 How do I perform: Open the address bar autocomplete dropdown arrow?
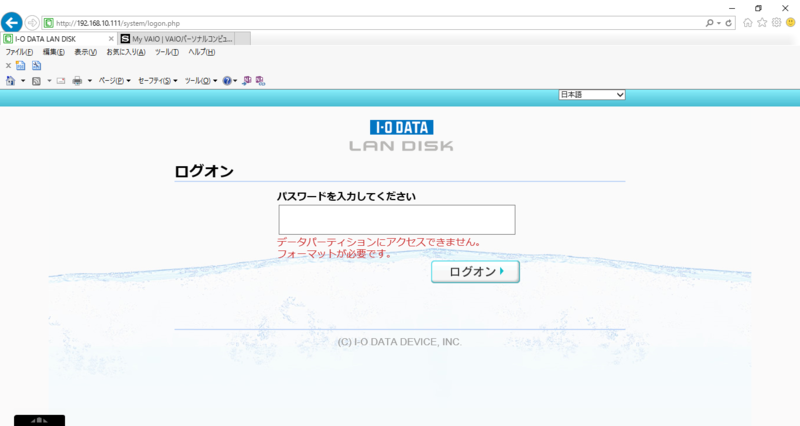click(718, 23)
